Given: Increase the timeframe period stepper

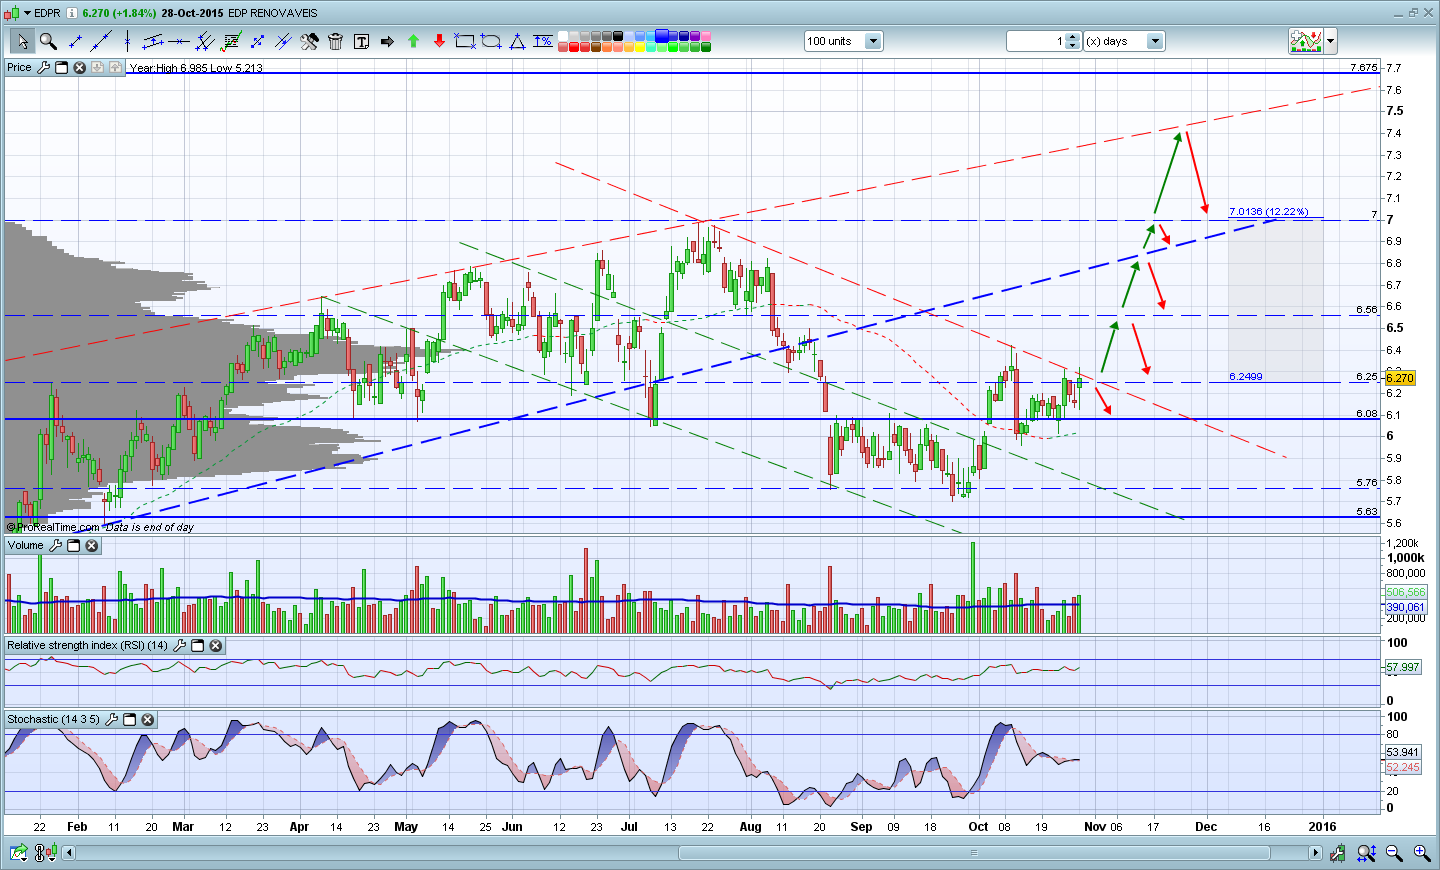Looking at the screenshot, I should click(1073, 37).
